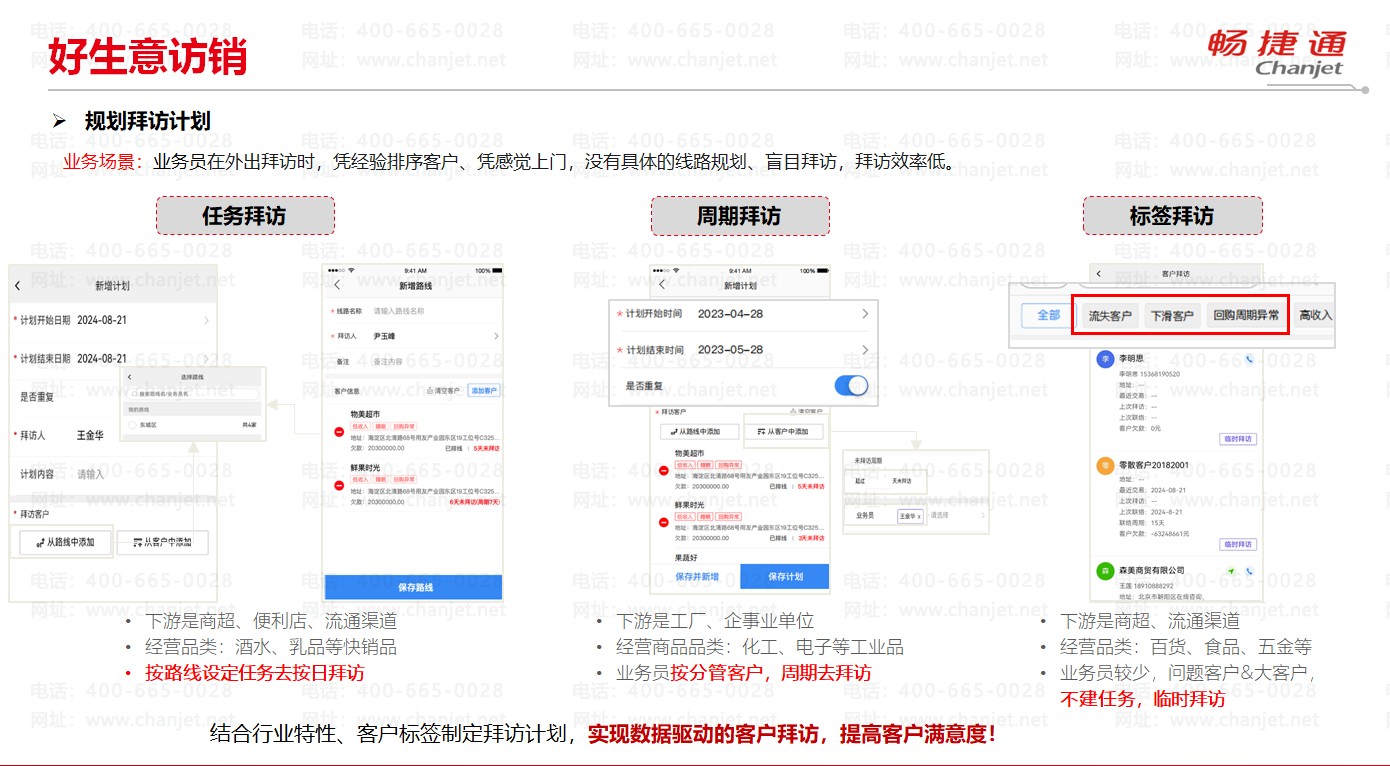Viewport: 1390px width, 766px height.
Task: Click 从路线中添加 on left 新增计划 screen
Action: pos(65,542)
